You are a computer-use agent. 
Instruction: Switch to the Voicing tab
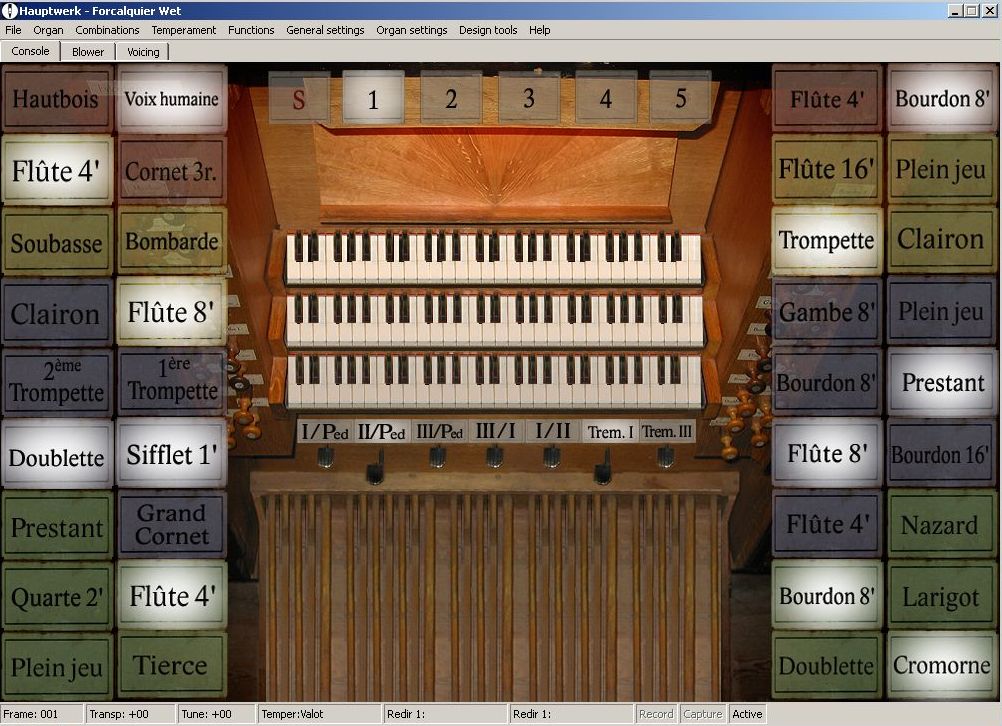pos(143,52)
